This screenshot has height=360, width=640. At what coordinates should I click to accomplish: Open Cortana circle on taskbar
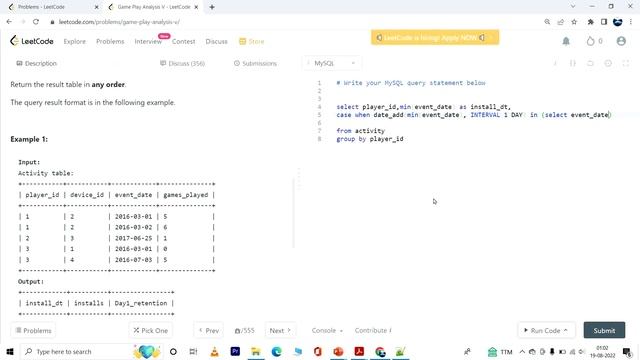click(173, 351)
